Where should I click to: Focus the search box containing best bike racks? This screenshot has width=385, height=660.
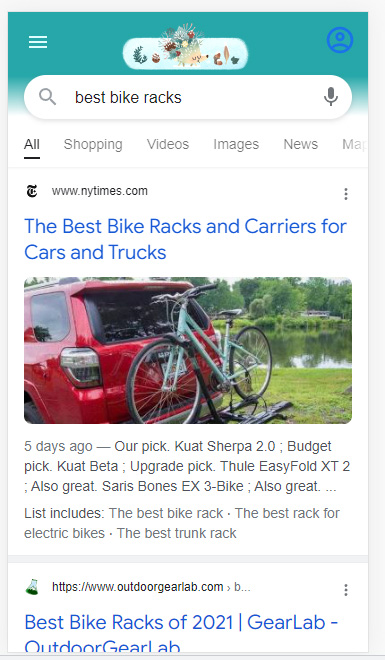(188, 97)
